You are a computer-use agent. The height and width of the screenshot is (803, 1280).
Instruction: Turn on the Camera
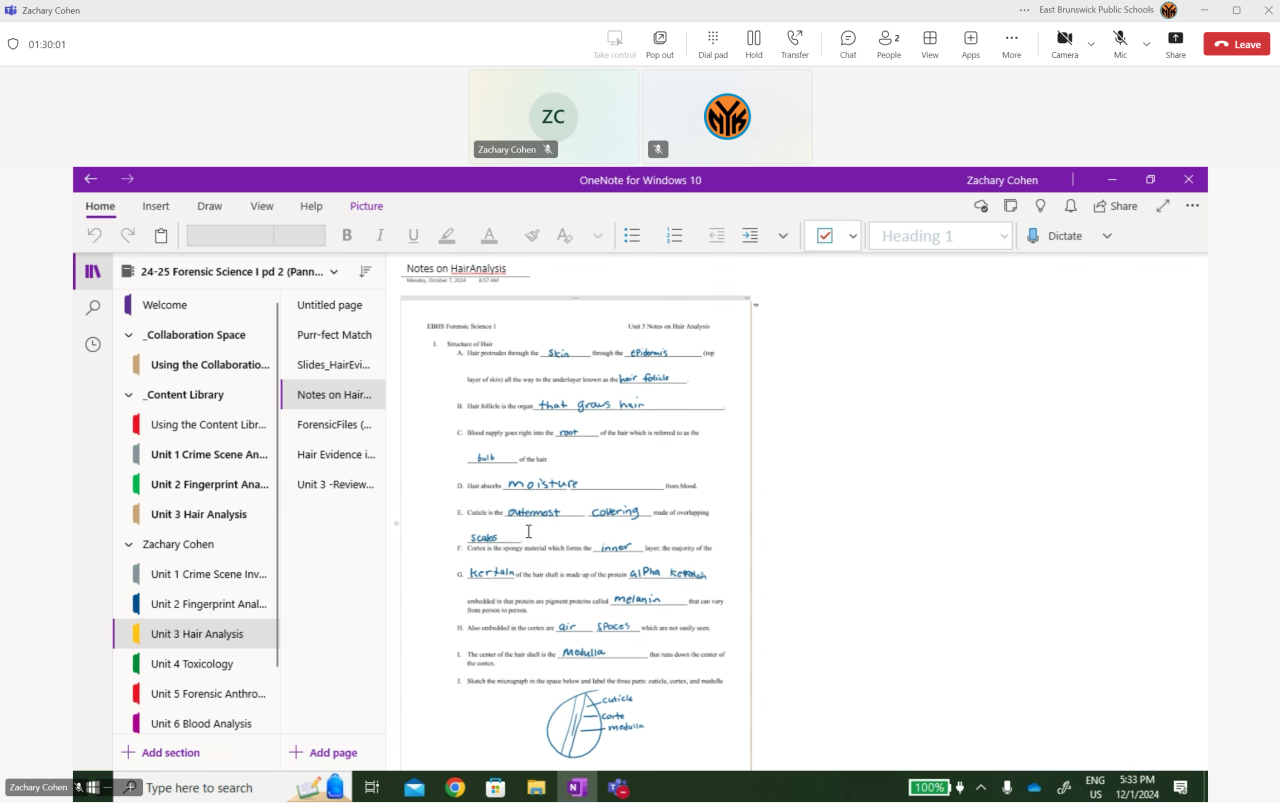[1064, 44]
